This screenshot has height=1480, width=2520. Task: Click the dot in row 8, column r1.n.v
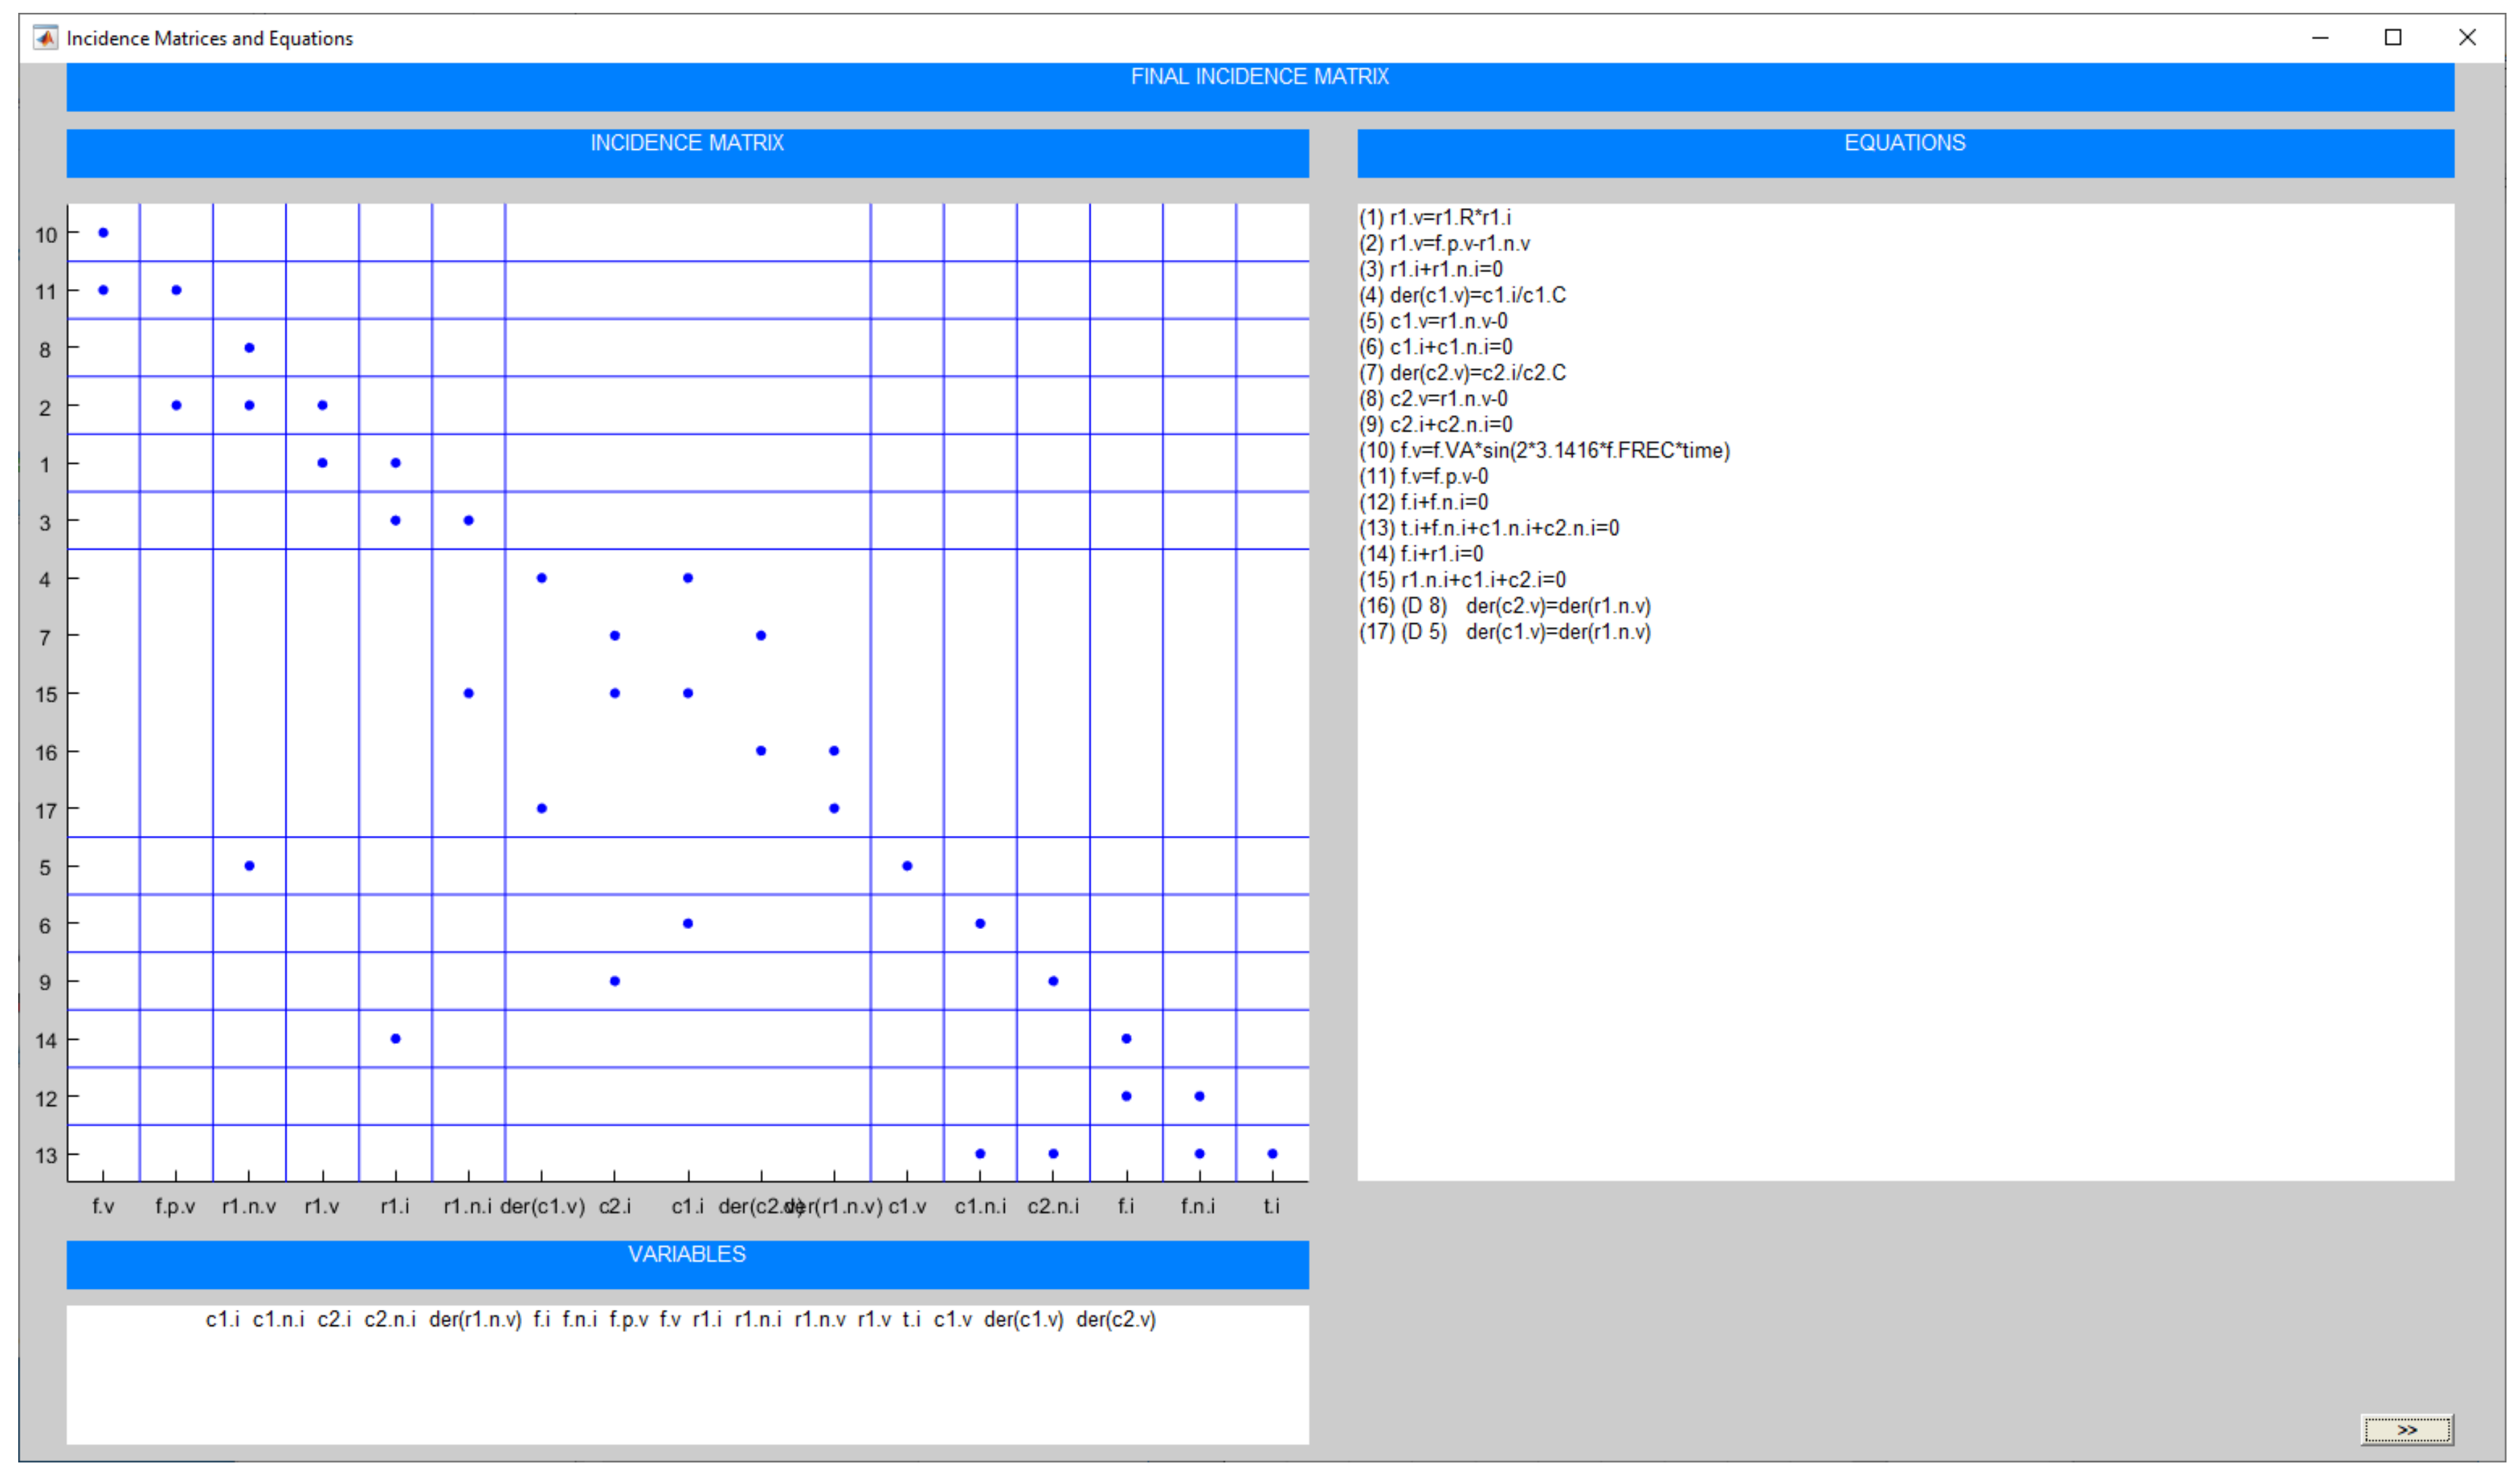[x=249, y=348]
